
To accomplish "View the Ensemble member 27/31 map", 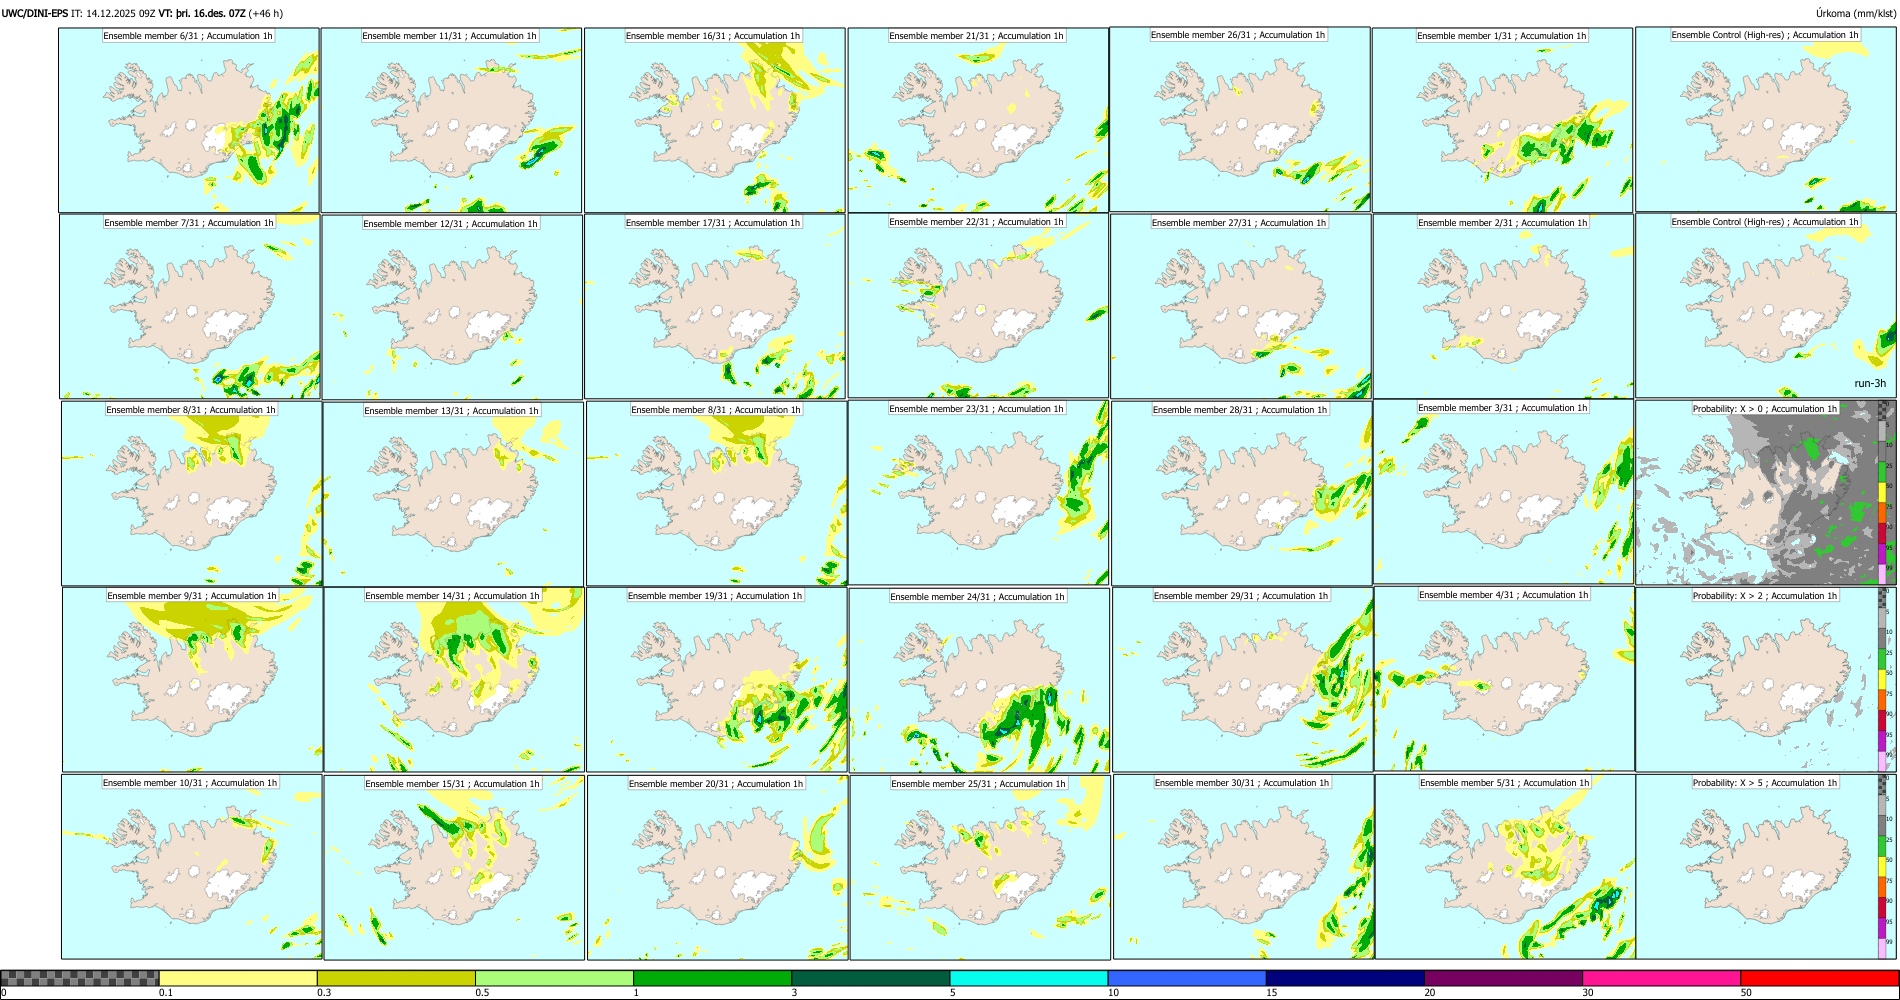I will click(x=1240, y=307).
